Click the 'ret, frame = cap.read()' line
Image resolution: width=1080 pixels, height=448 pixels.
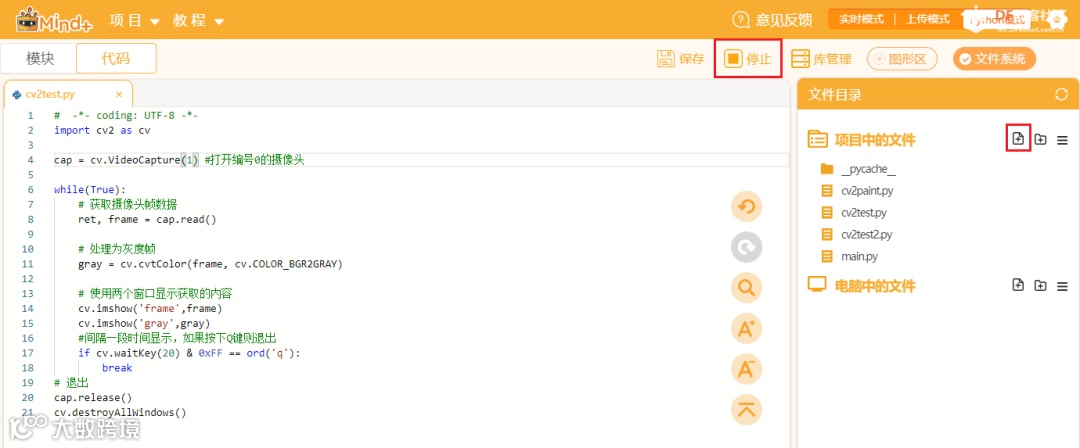[147, 219]
